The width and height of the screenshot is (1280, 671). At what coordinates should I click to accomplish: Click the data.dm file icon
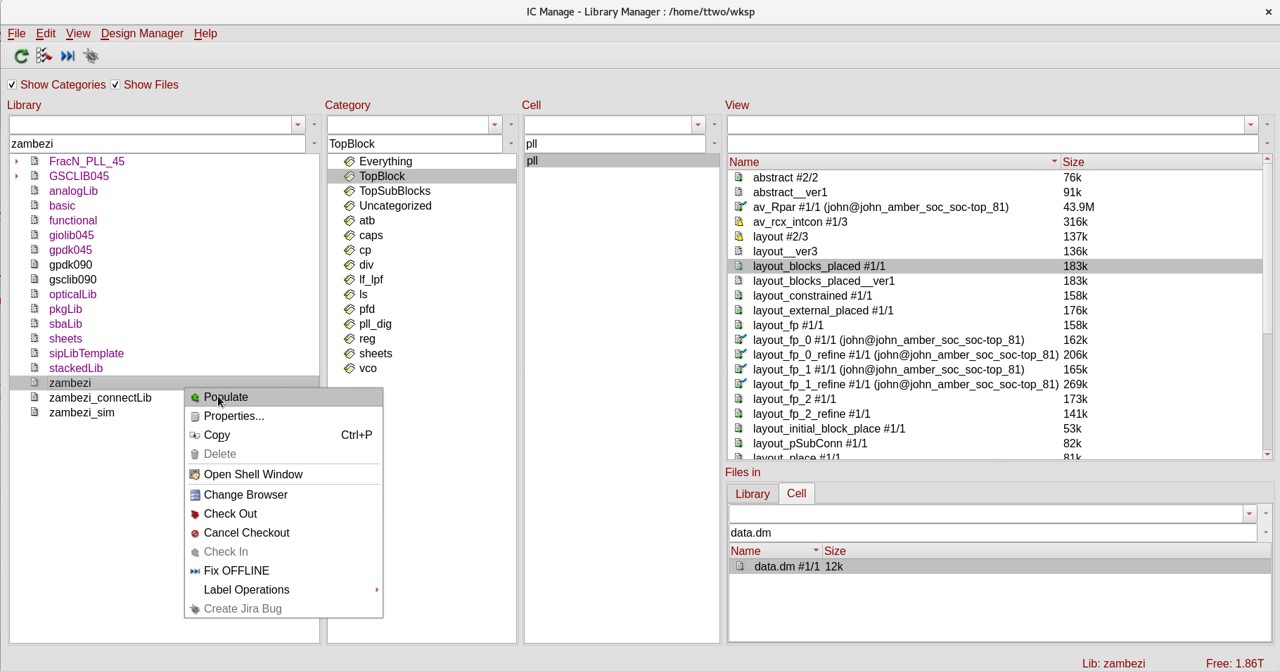pyautogui.click(x=740, y=566)
